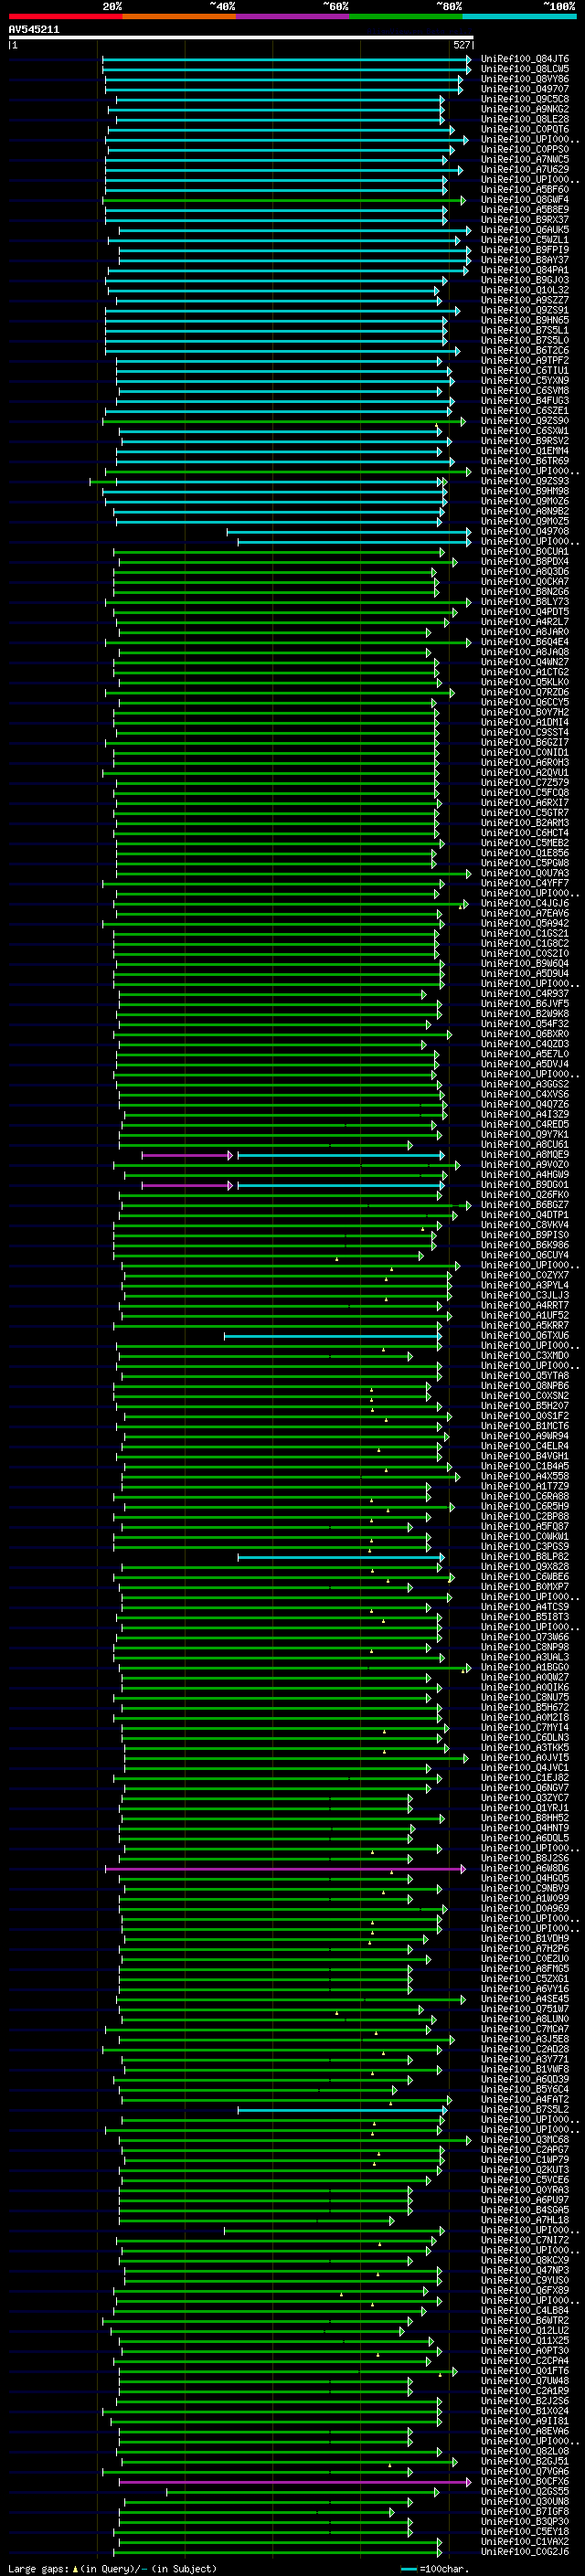Image resolution: width=585 pixels, height=2576 pixels.
Task: Select the UniRef100_C7Z579 label
Action: (x=525, y=783)
